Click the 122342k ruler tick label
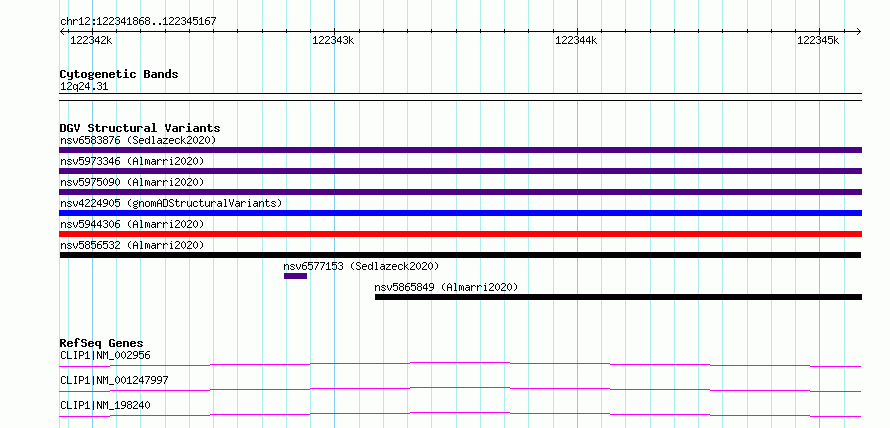The width and height of the screenshot is (890, 428). point(91,40)
